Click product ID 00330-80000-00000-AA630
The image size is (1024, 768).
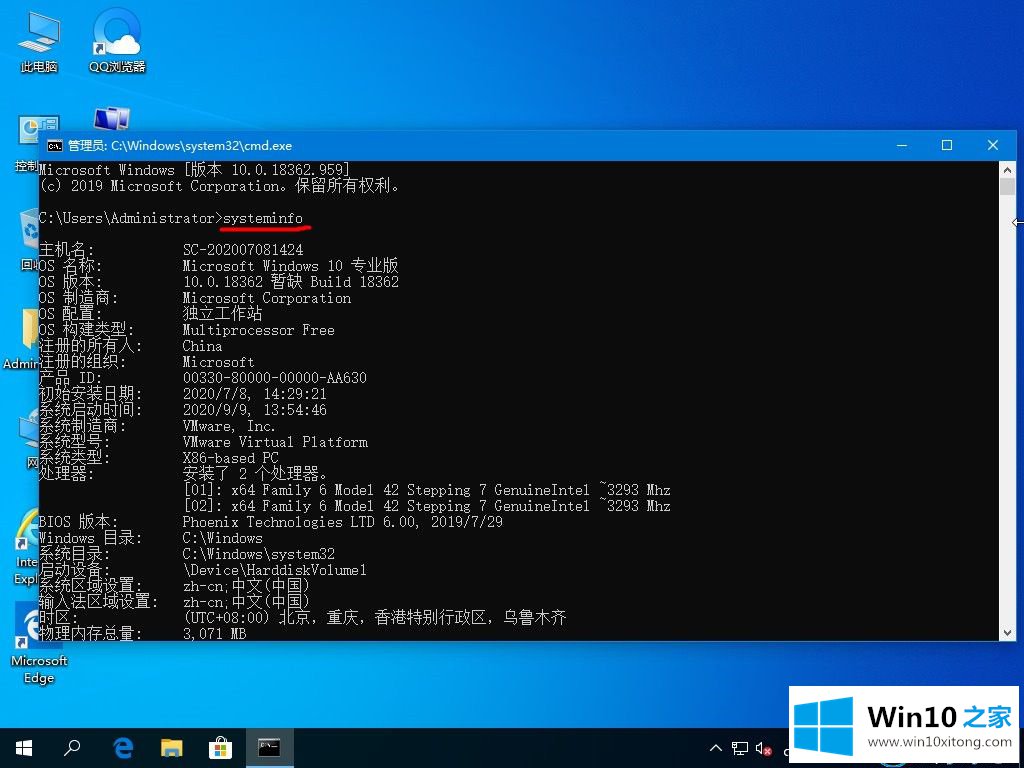(x=275, y=378)
